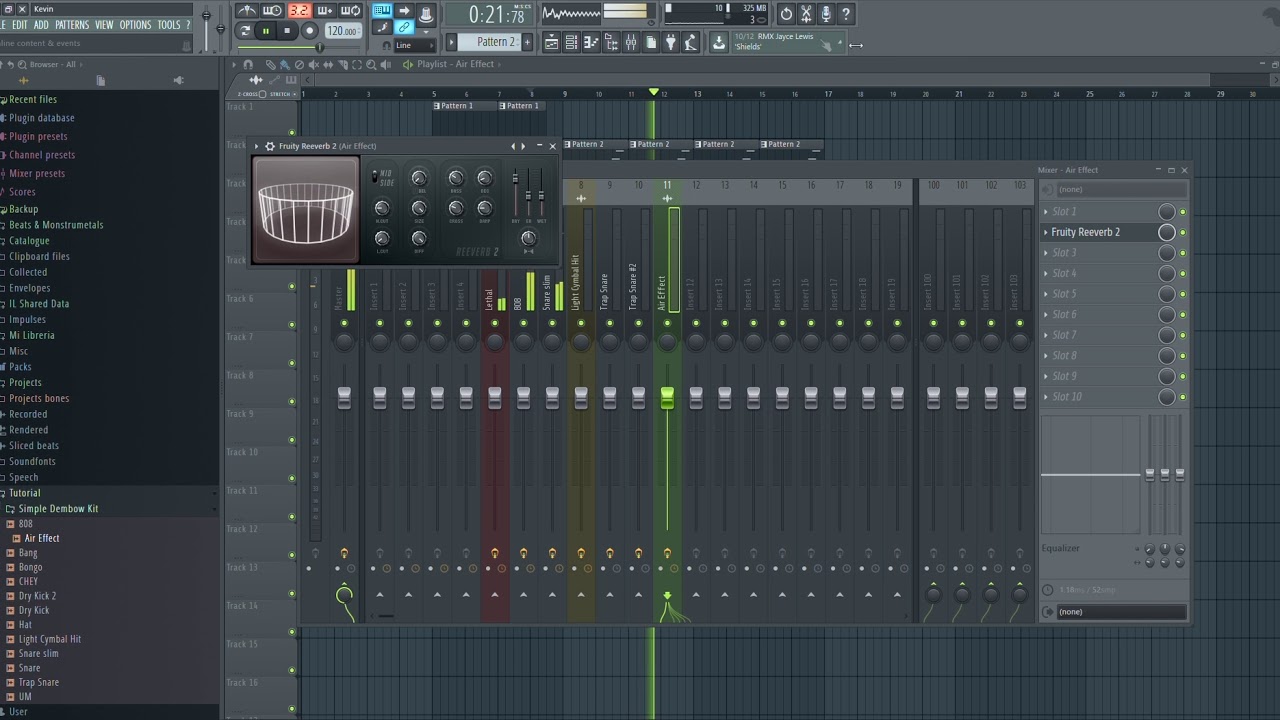Collapse the Simple Dembow Kit folder
1280x720 pixels.
(58, 509)
